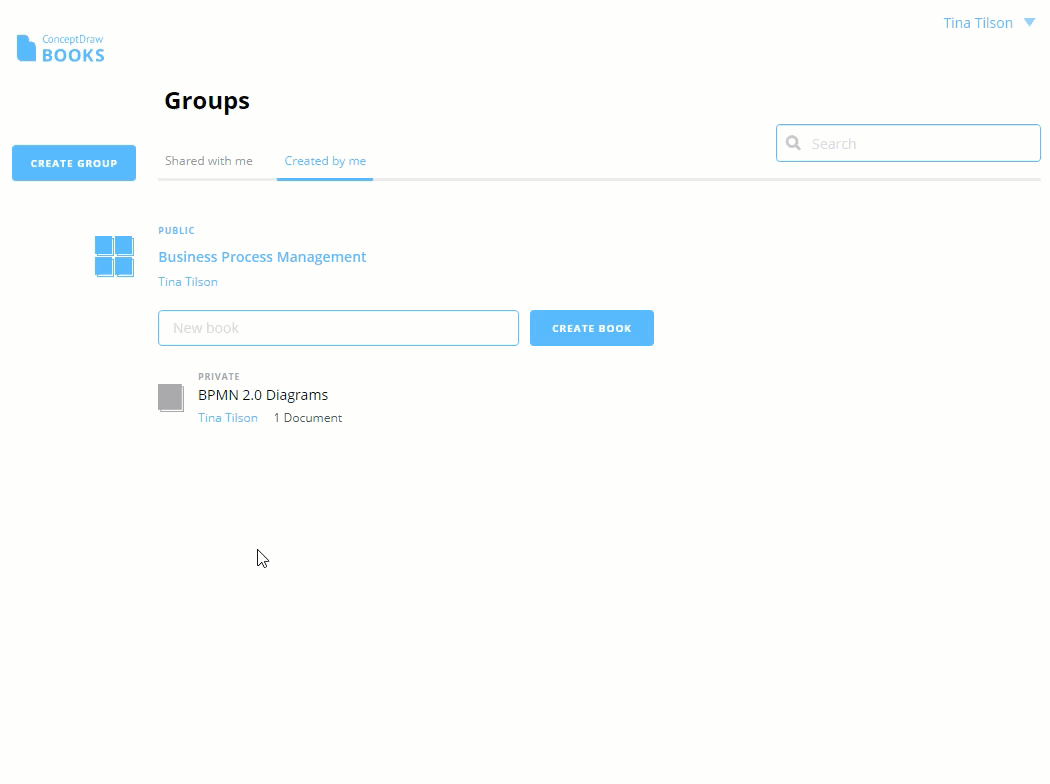Viewport: 1050px width, 784px height.
Task: Click the Groups page heading
Action: click(x=207, y=100)
